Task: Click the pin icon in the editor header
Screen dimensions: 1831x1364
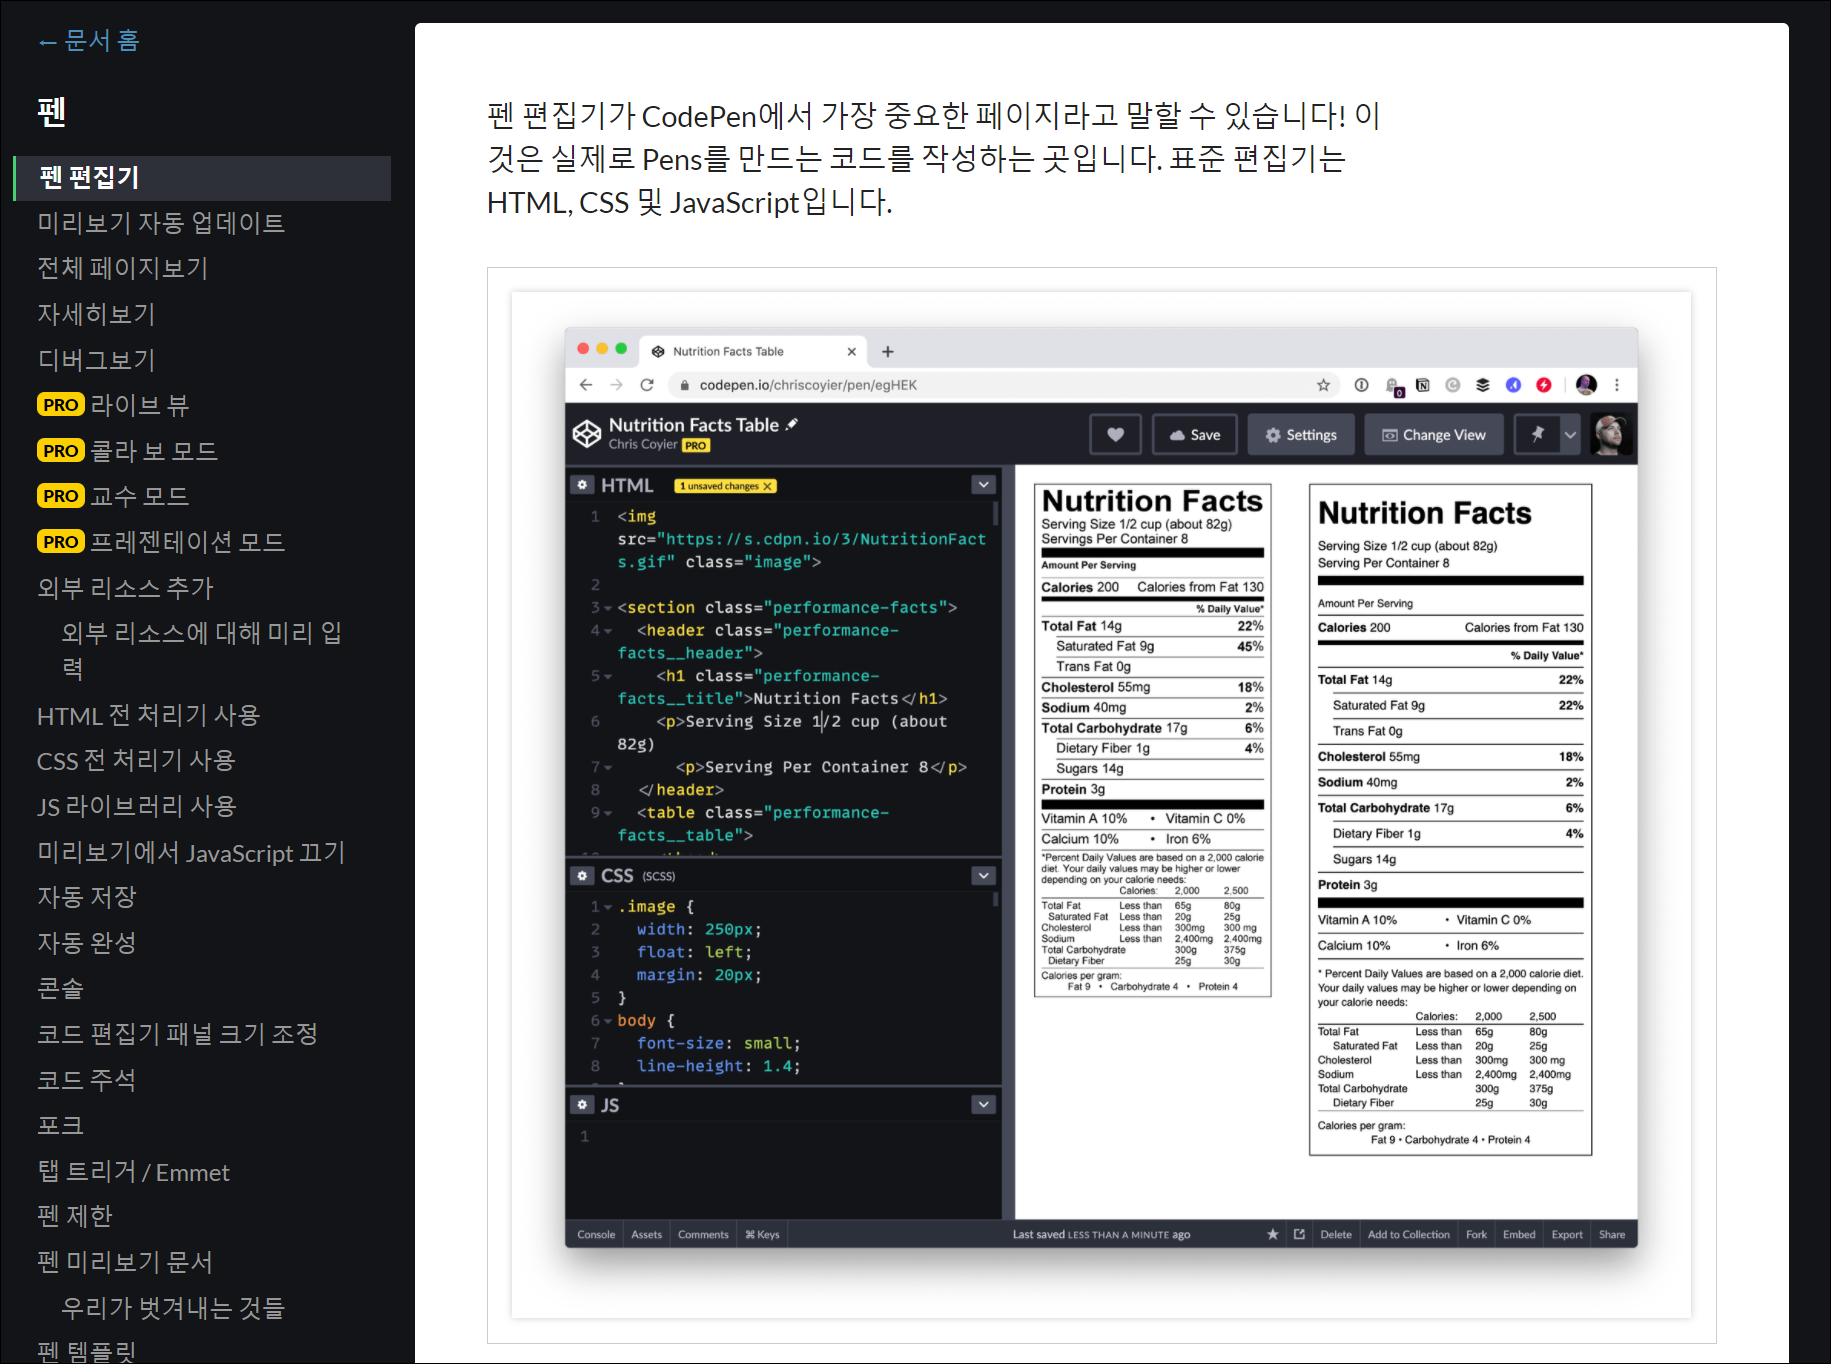Action: (1537, 435)
